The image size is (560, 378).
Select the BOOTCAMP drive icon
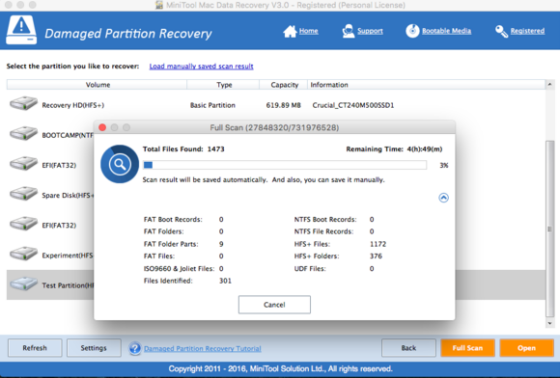[24, 133]
